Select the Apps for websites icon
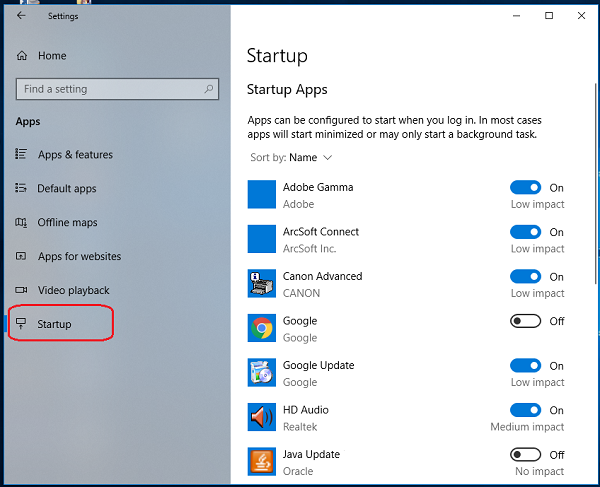 coord(21,256)
